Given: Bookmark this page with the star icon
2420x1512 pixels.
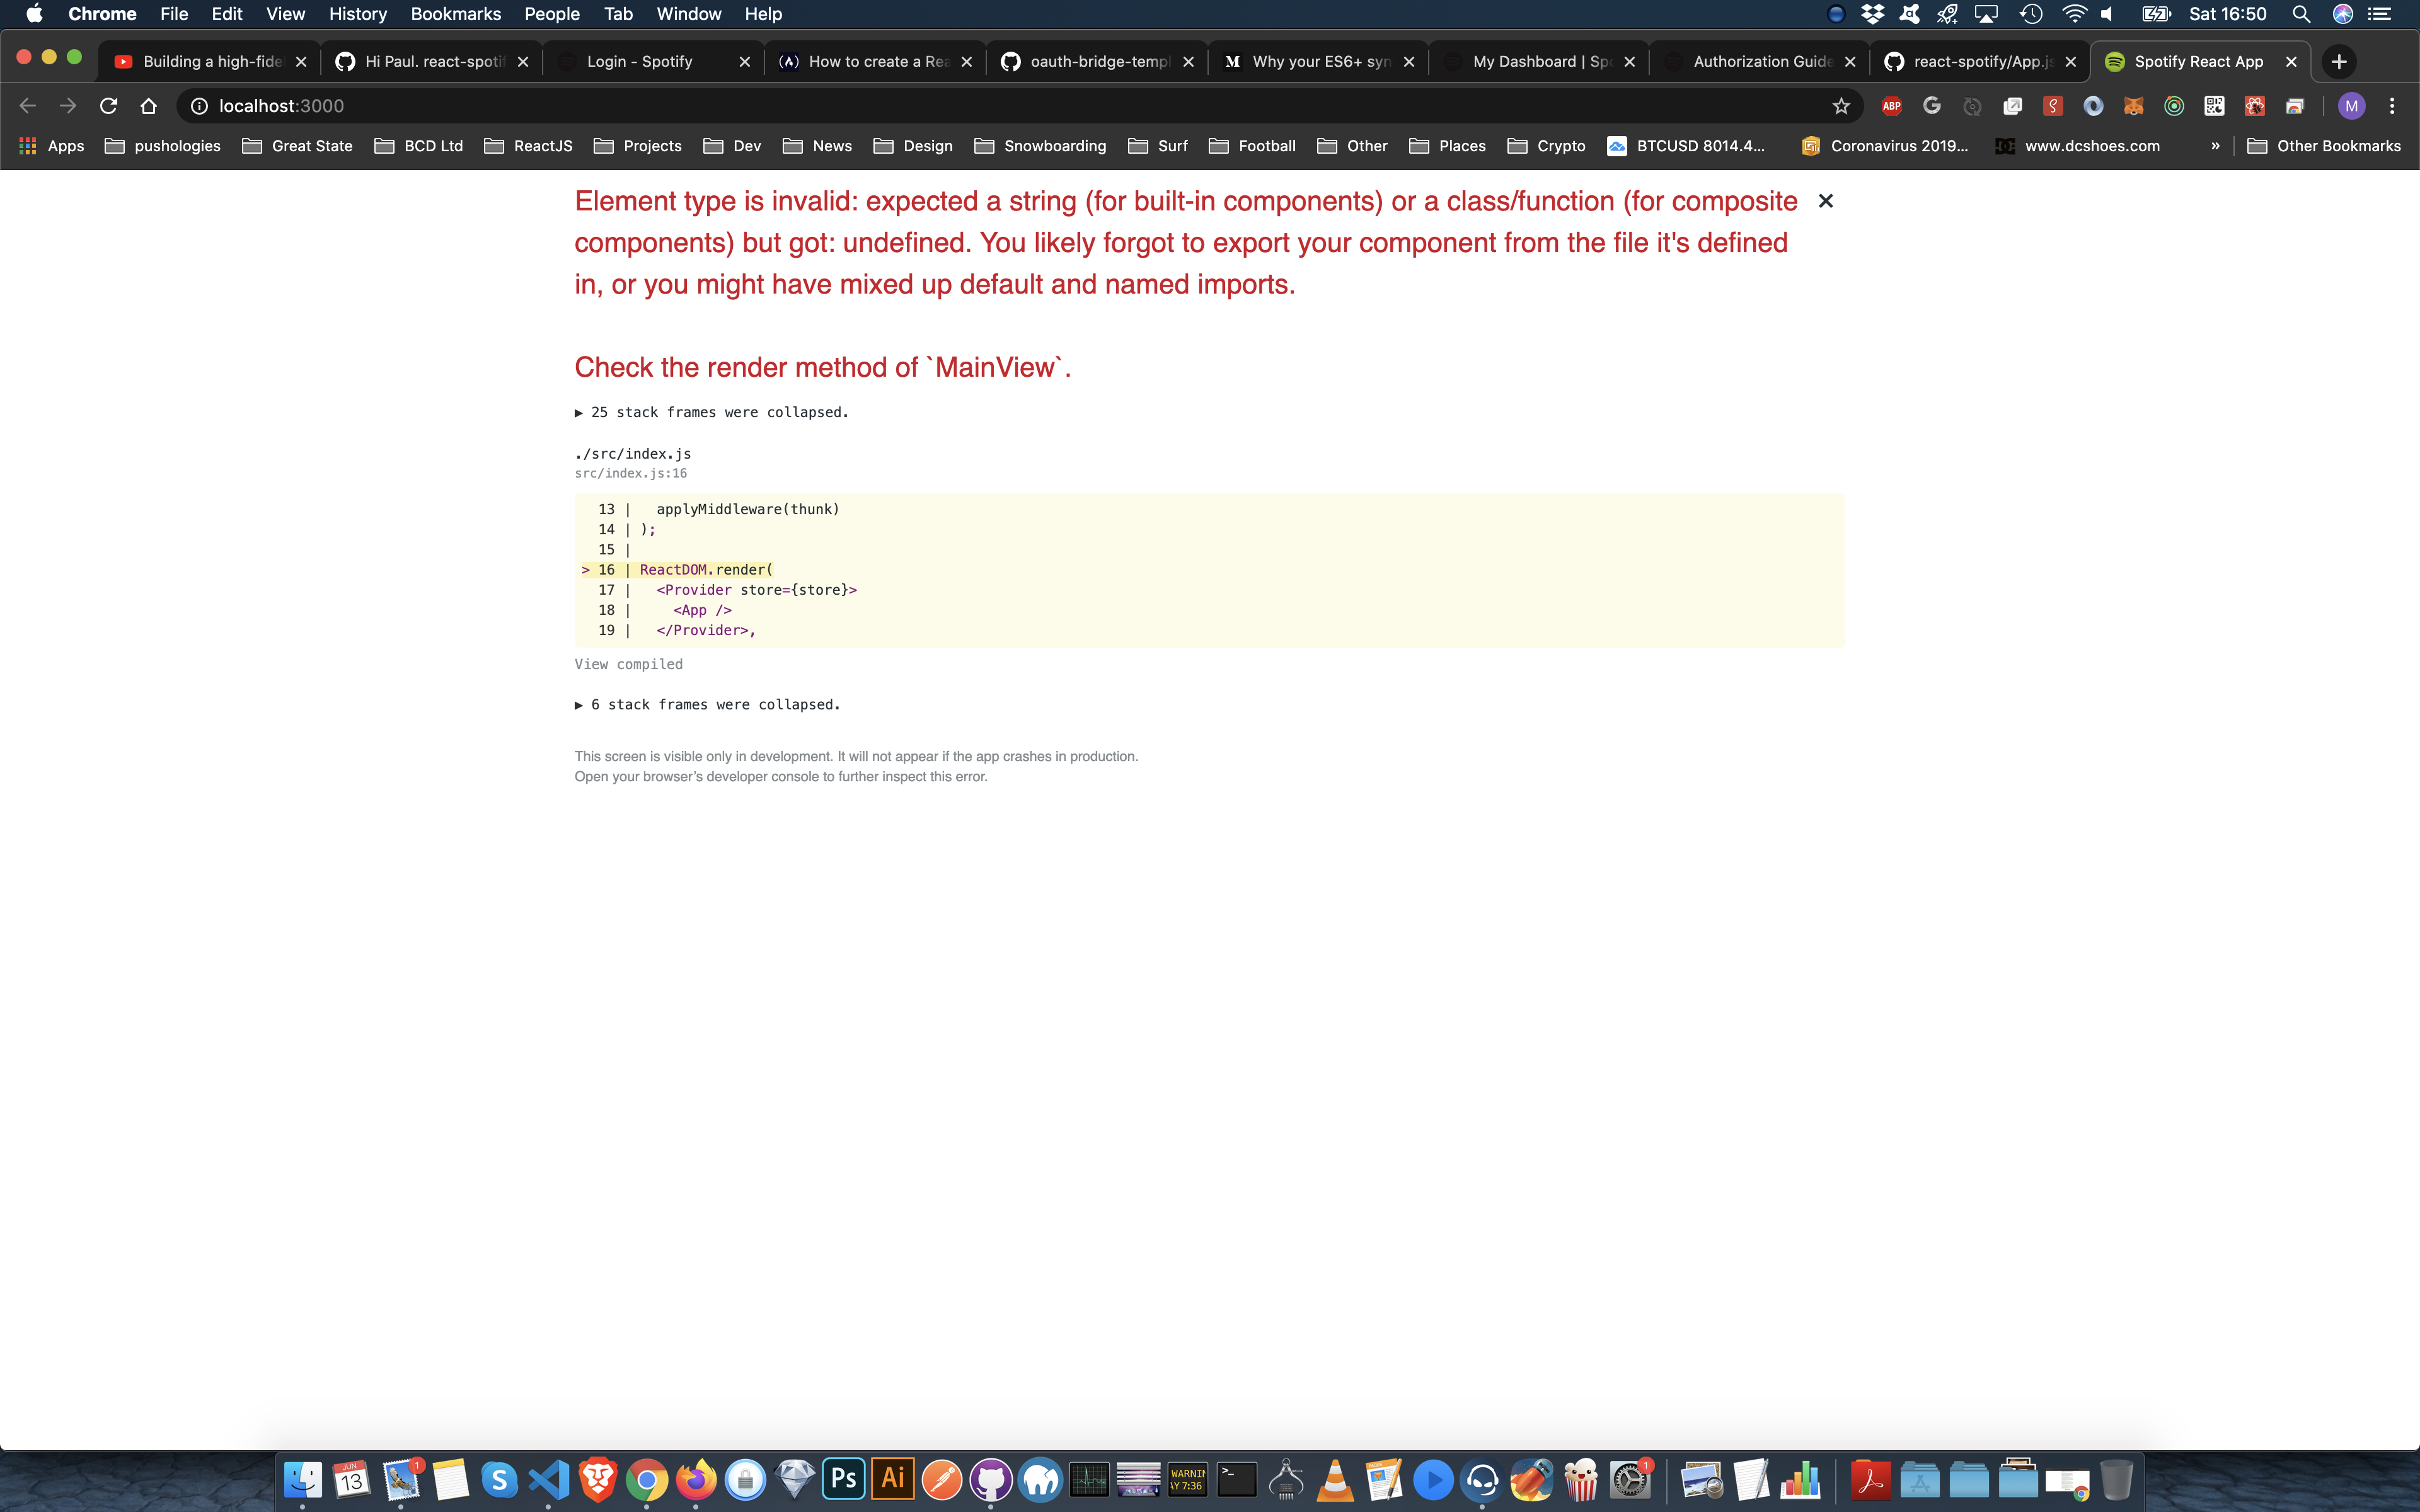Looking at the screenshot, I should pos(1840,105).
